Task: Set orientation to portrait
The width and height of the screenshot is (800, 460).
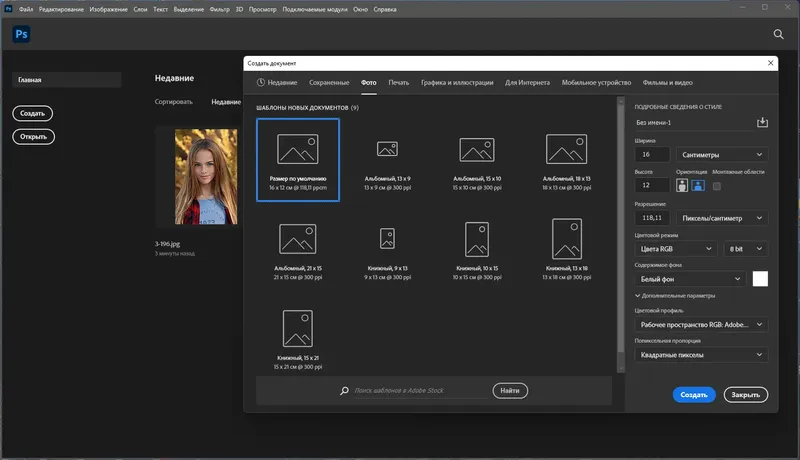Action: pyautogui.click(x=683, y=185)
